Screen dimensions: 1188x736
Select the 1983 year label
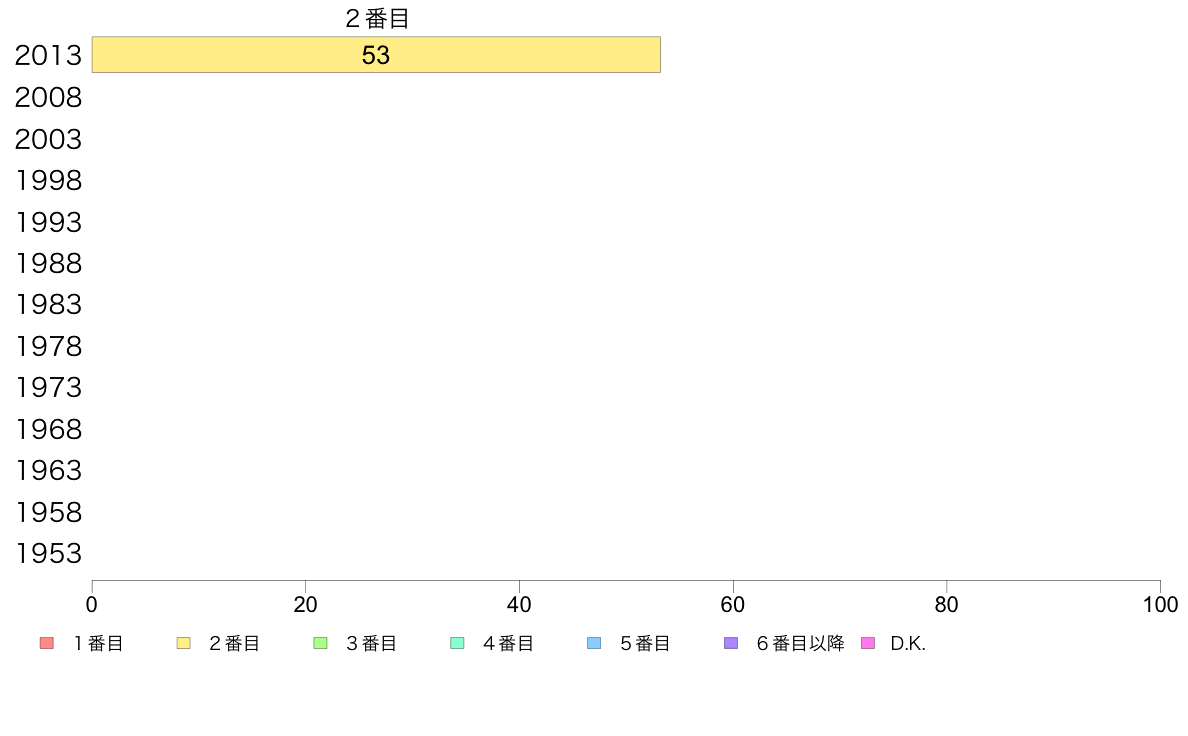click(48, 305)
